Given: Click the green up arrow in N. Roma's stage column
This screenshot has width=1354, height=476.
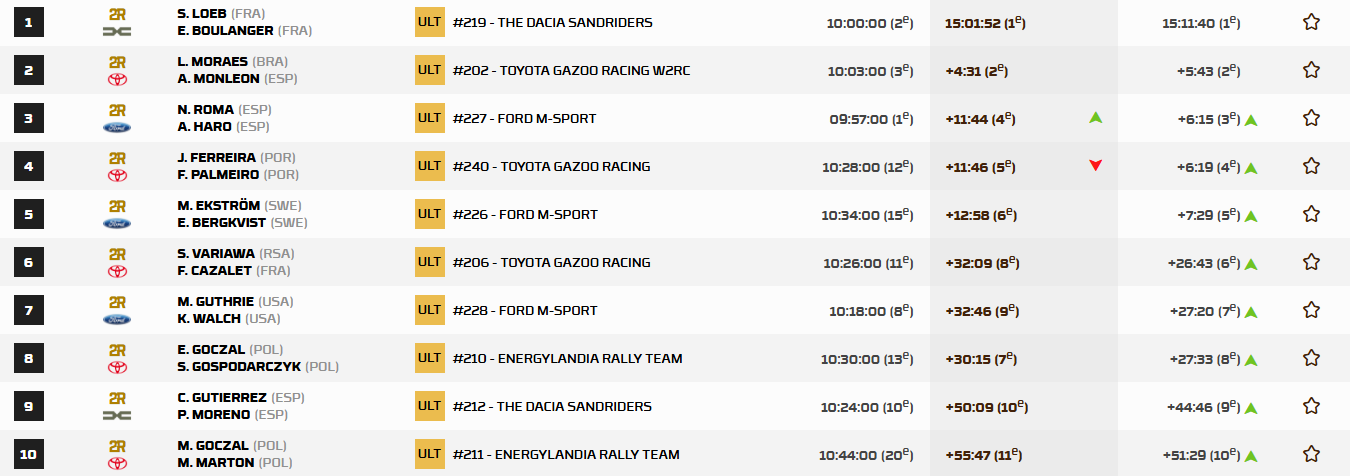Looking at the screenshot, I should [1096, 118].
